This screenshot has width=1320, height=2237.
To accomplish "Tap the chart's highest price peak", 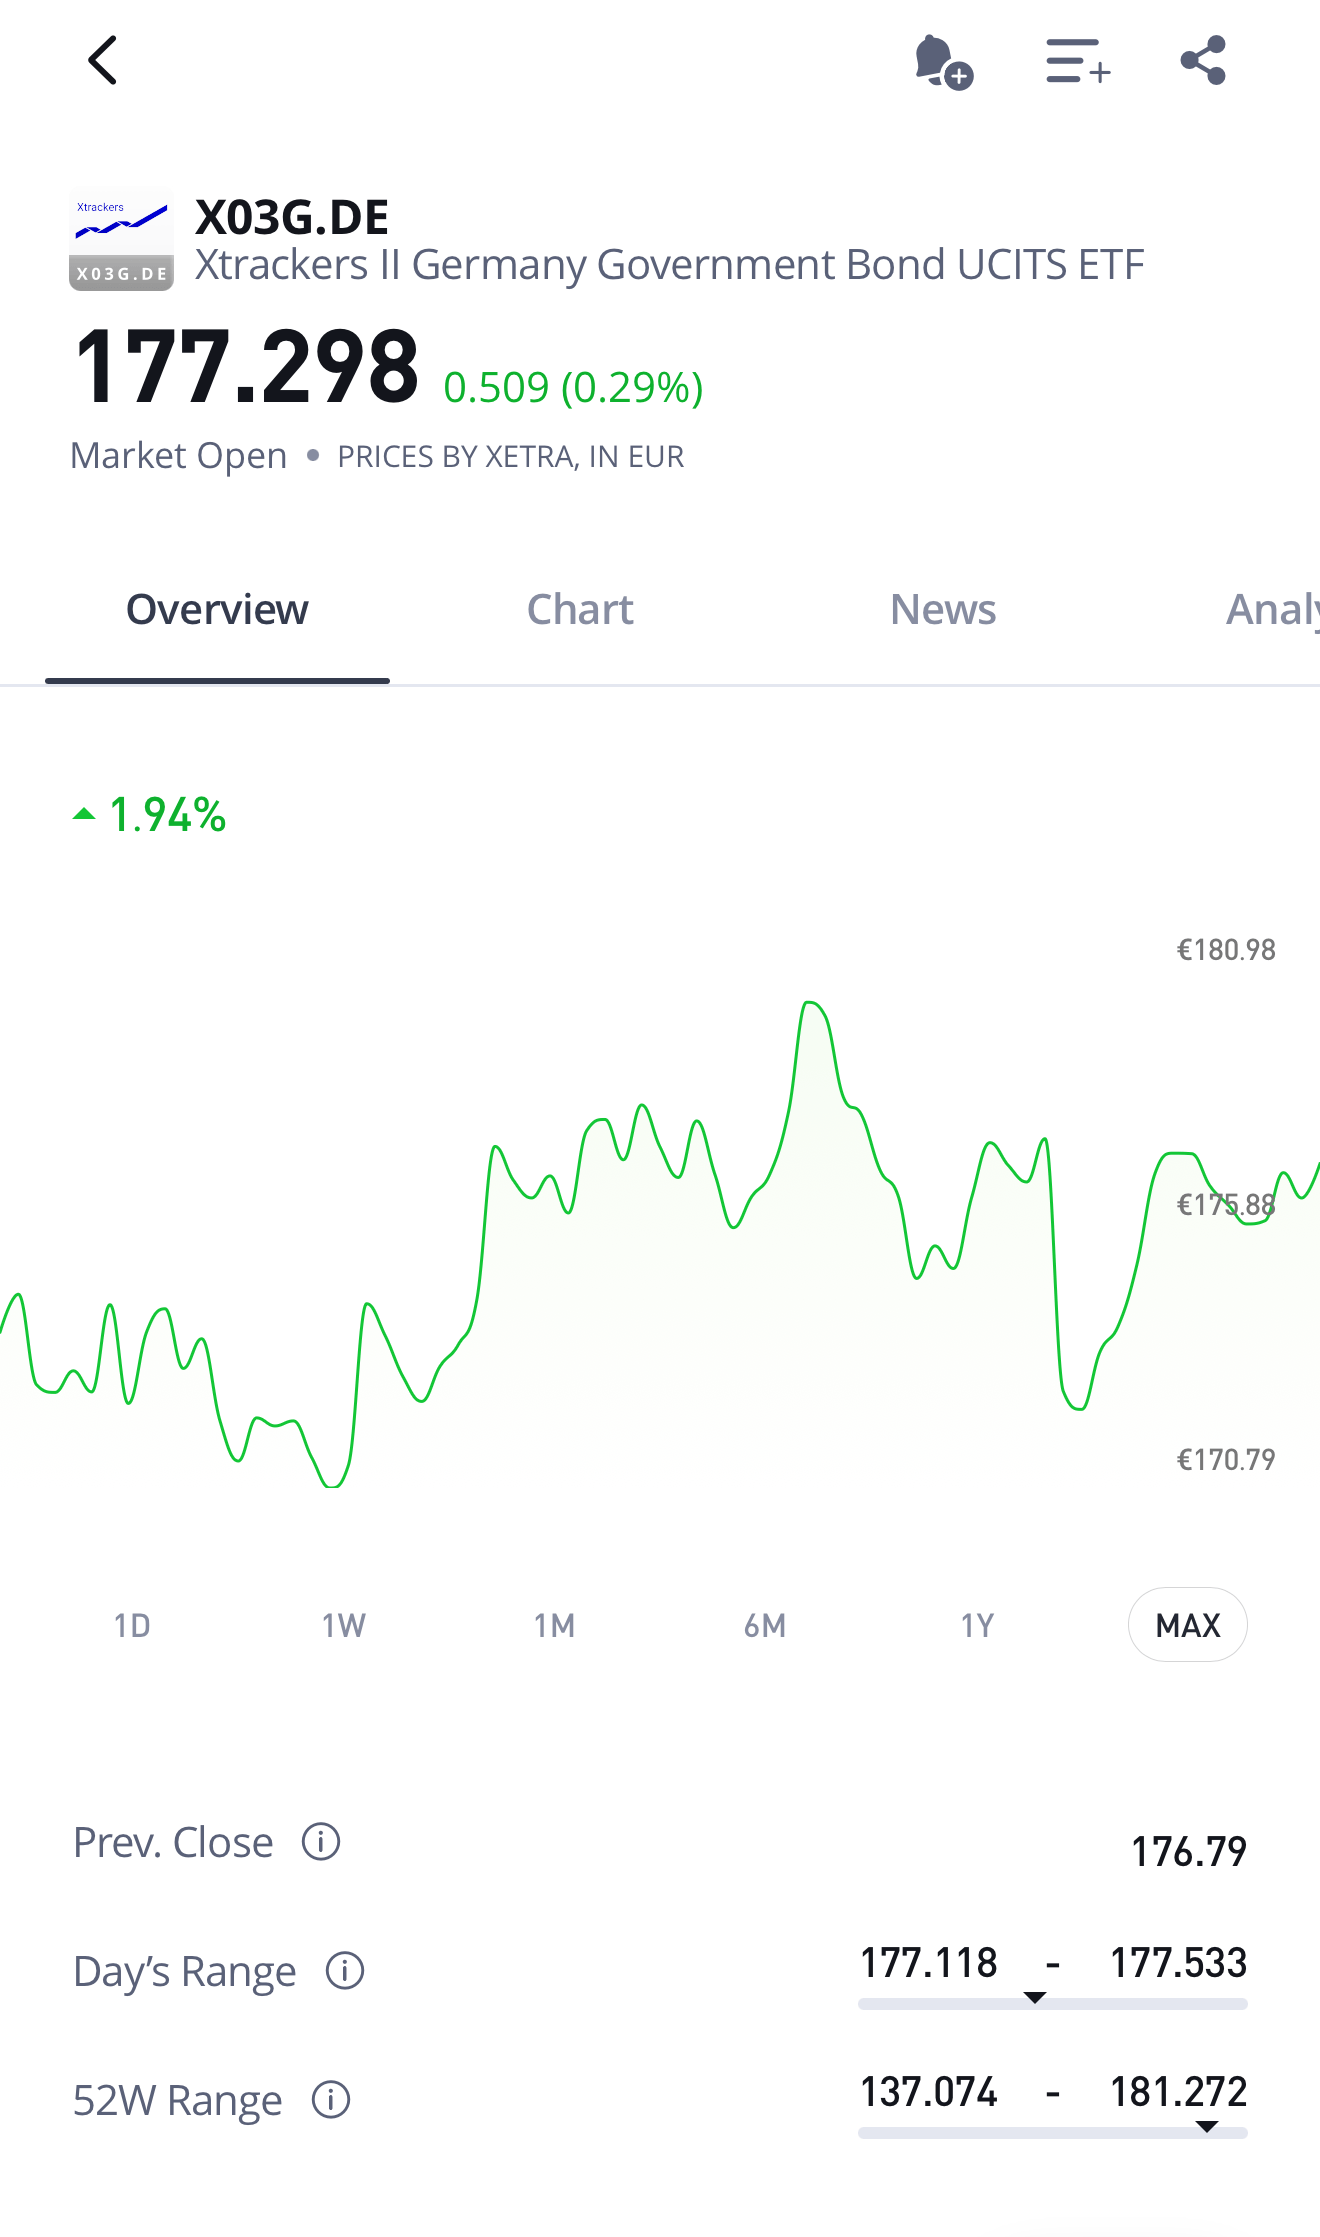I will pos(811,1003).
